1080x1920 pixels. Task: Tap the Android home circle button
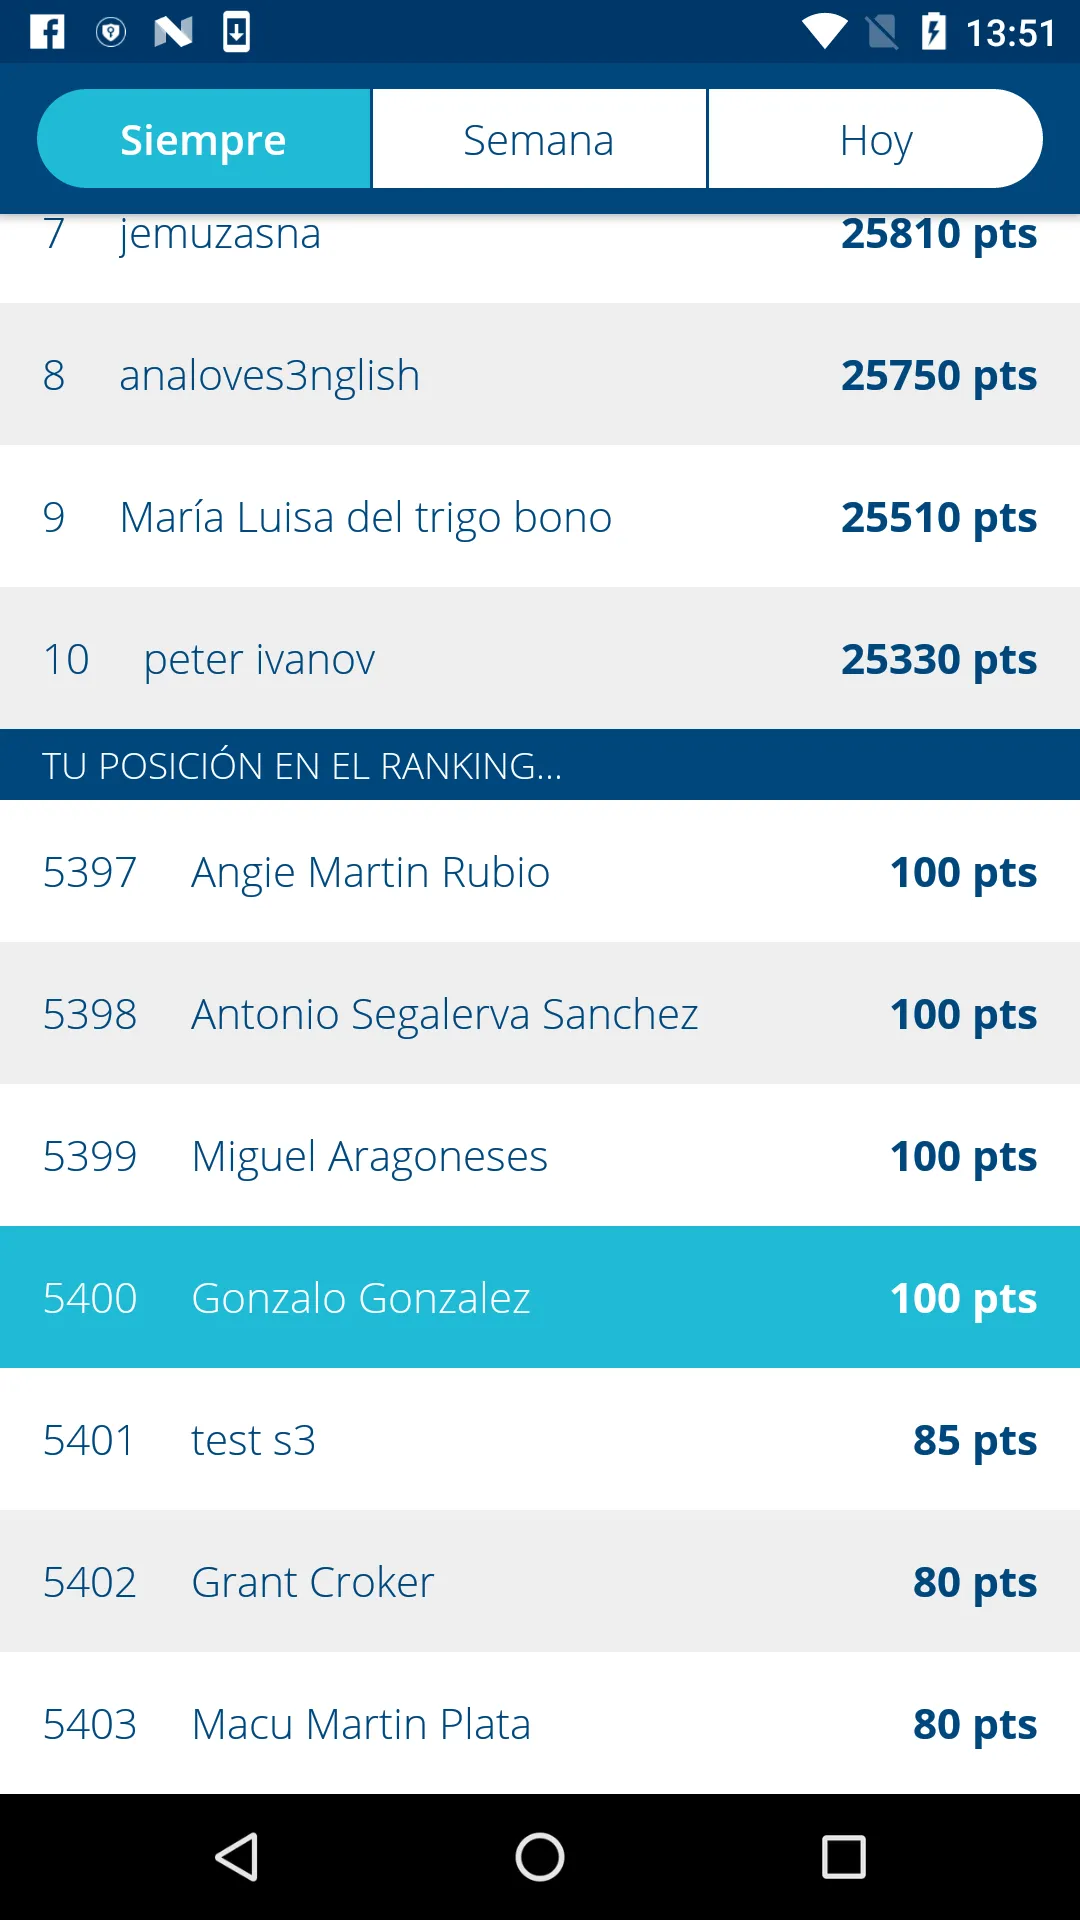(540, 1857)
